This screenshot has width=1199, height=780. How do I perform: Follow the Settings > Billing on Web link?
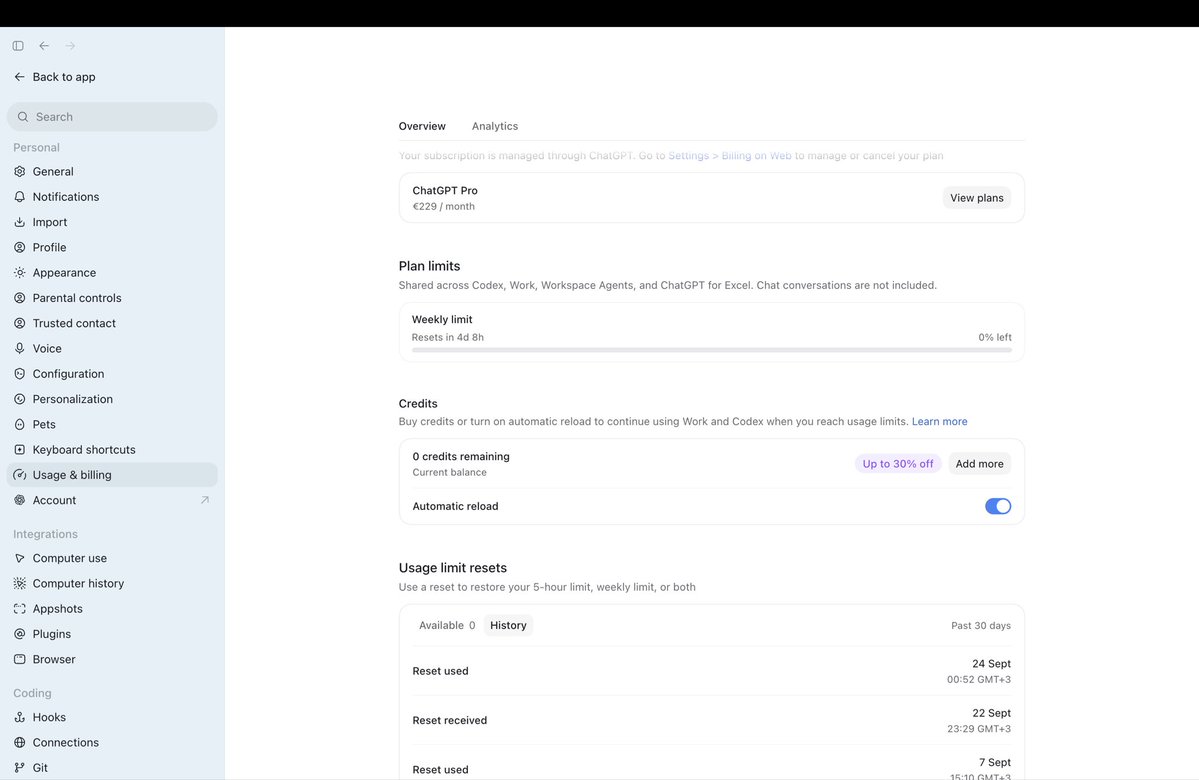click(x=729, y=155)
